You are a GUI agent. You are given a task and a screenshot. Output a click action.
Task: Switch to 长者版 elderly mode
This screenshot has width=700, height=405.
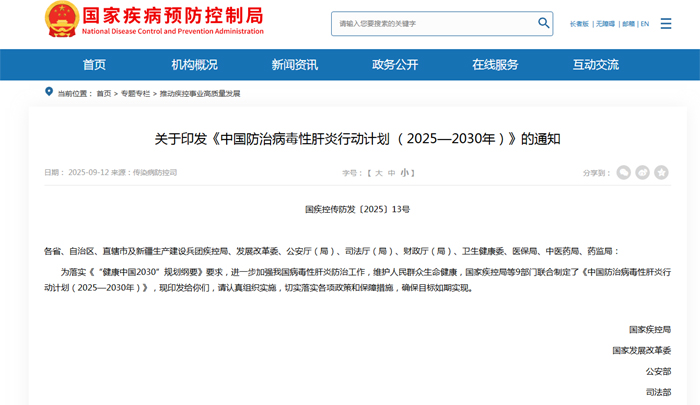pyautogui.click(x=579, y=23)
